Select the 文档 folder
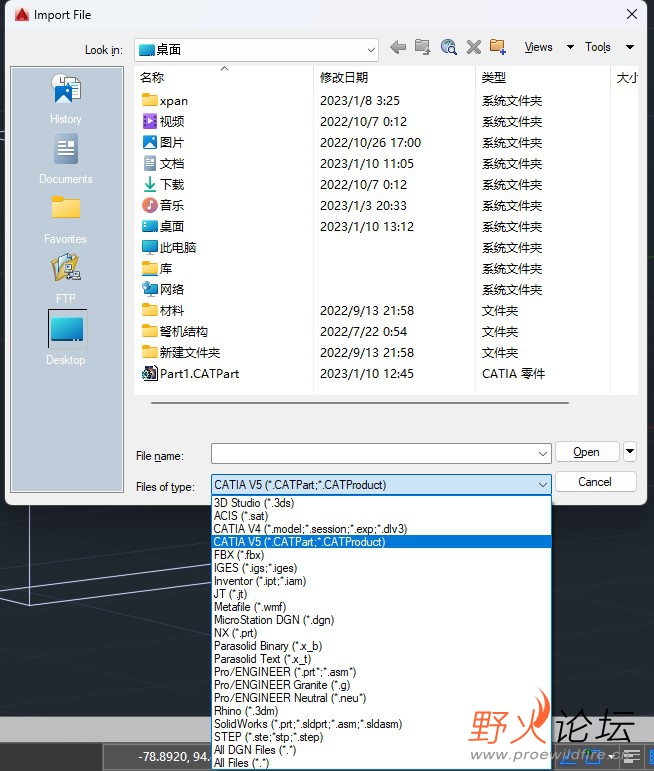The height and width of the screenshot is (771, 654). (x=163, y=164)
